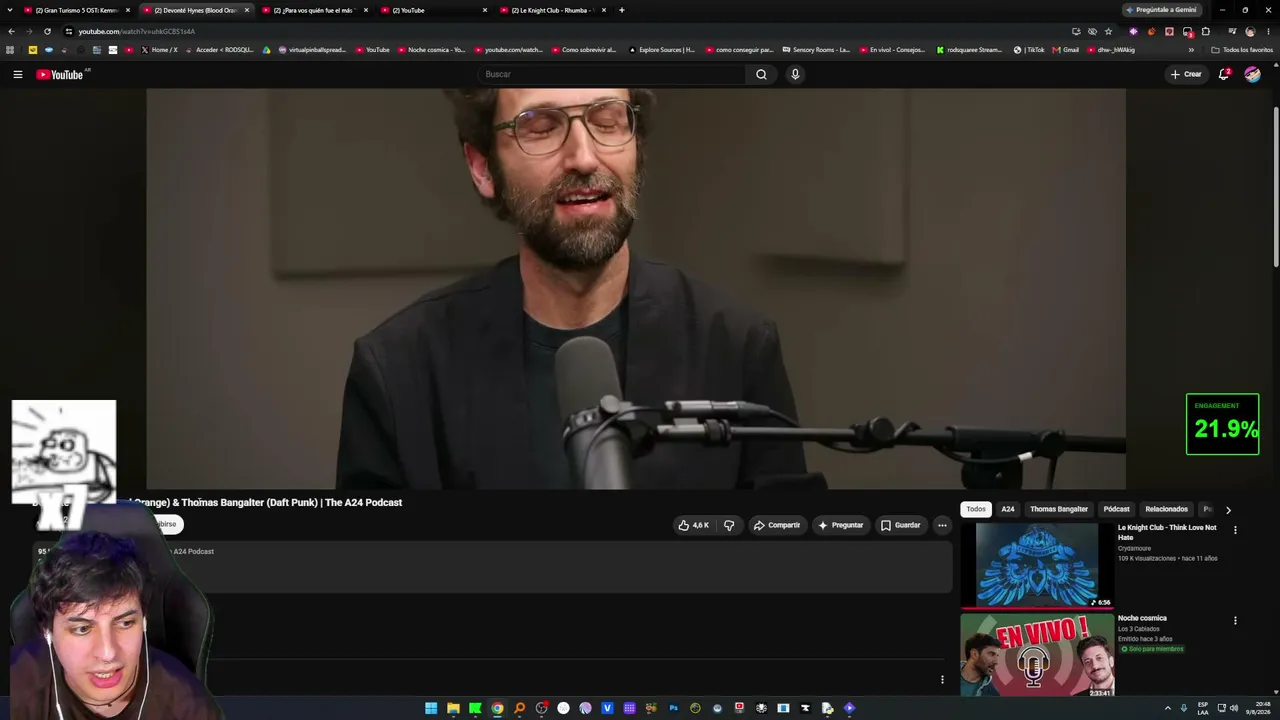Open the Explore Sources bookmark
The image size is (1280, 720).
661,49
